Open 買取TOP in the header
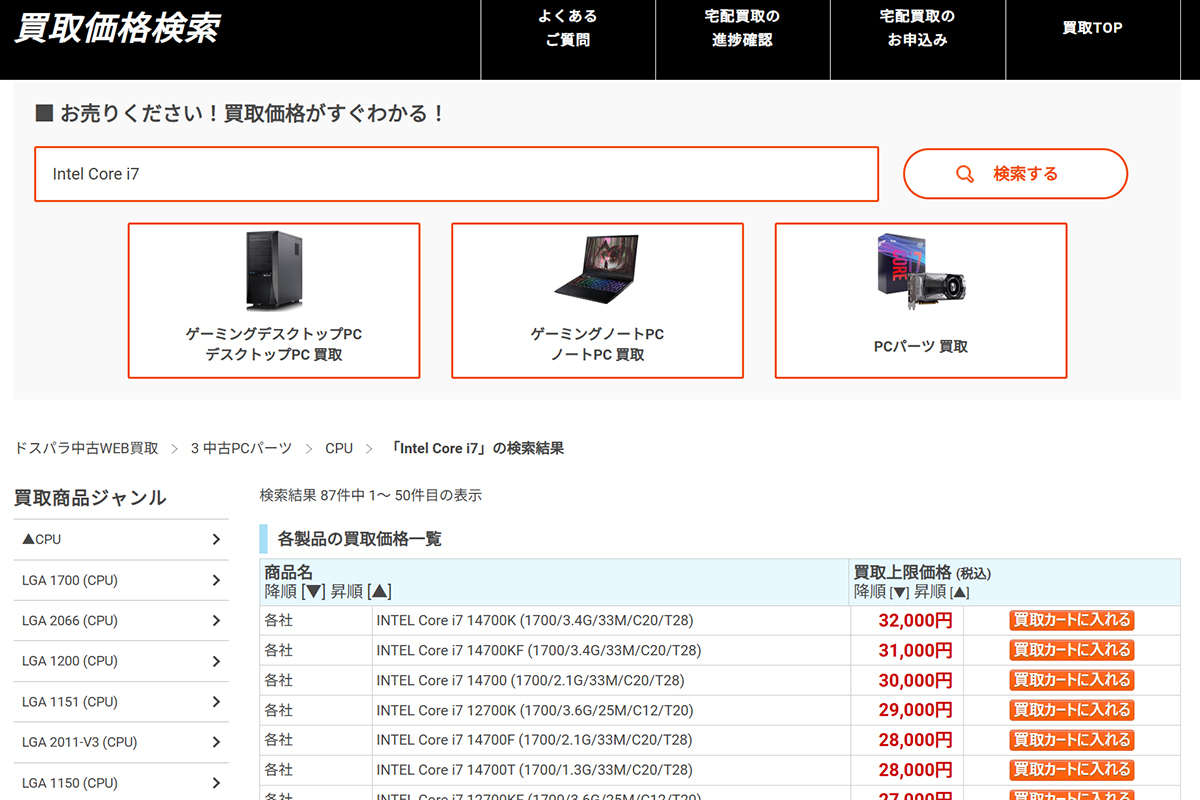The image size is (1200, 800). pyautogui.click(x=1092, y=28)
